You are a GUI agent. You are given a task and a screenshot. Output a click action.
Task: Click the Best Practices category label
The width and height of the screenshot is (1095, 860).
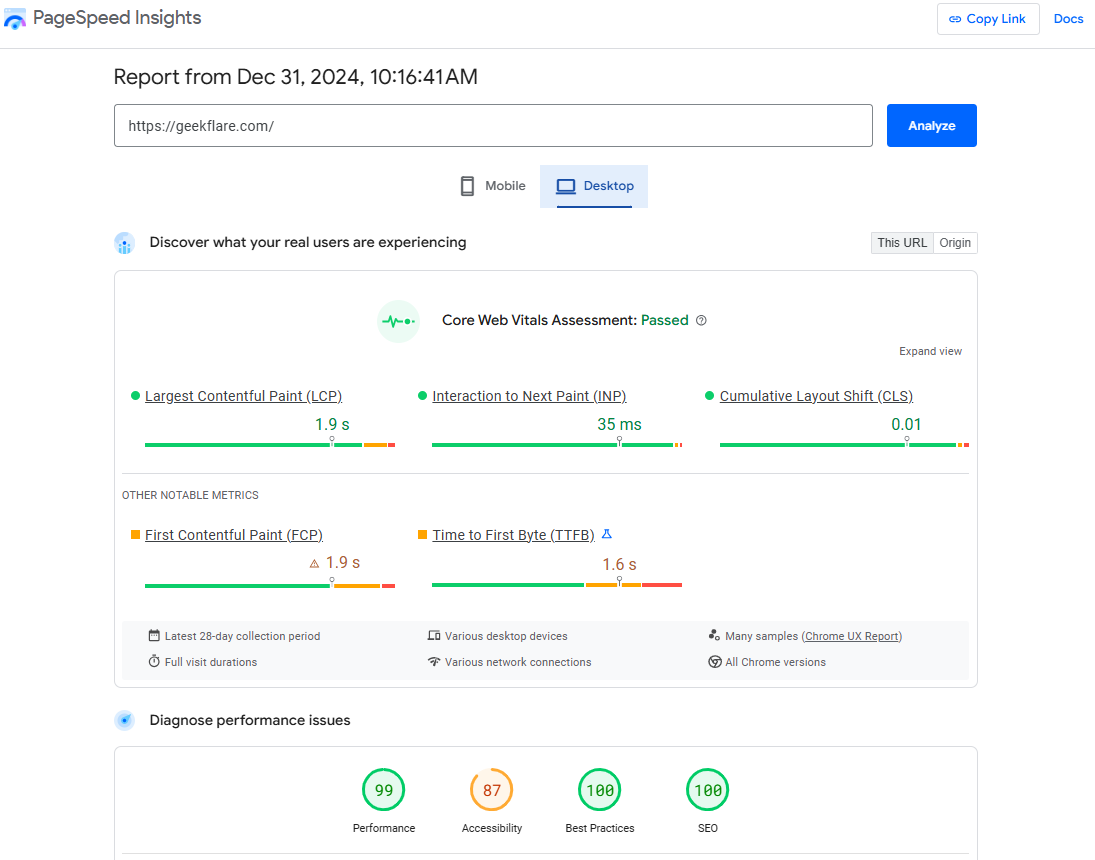coord(600,828)
